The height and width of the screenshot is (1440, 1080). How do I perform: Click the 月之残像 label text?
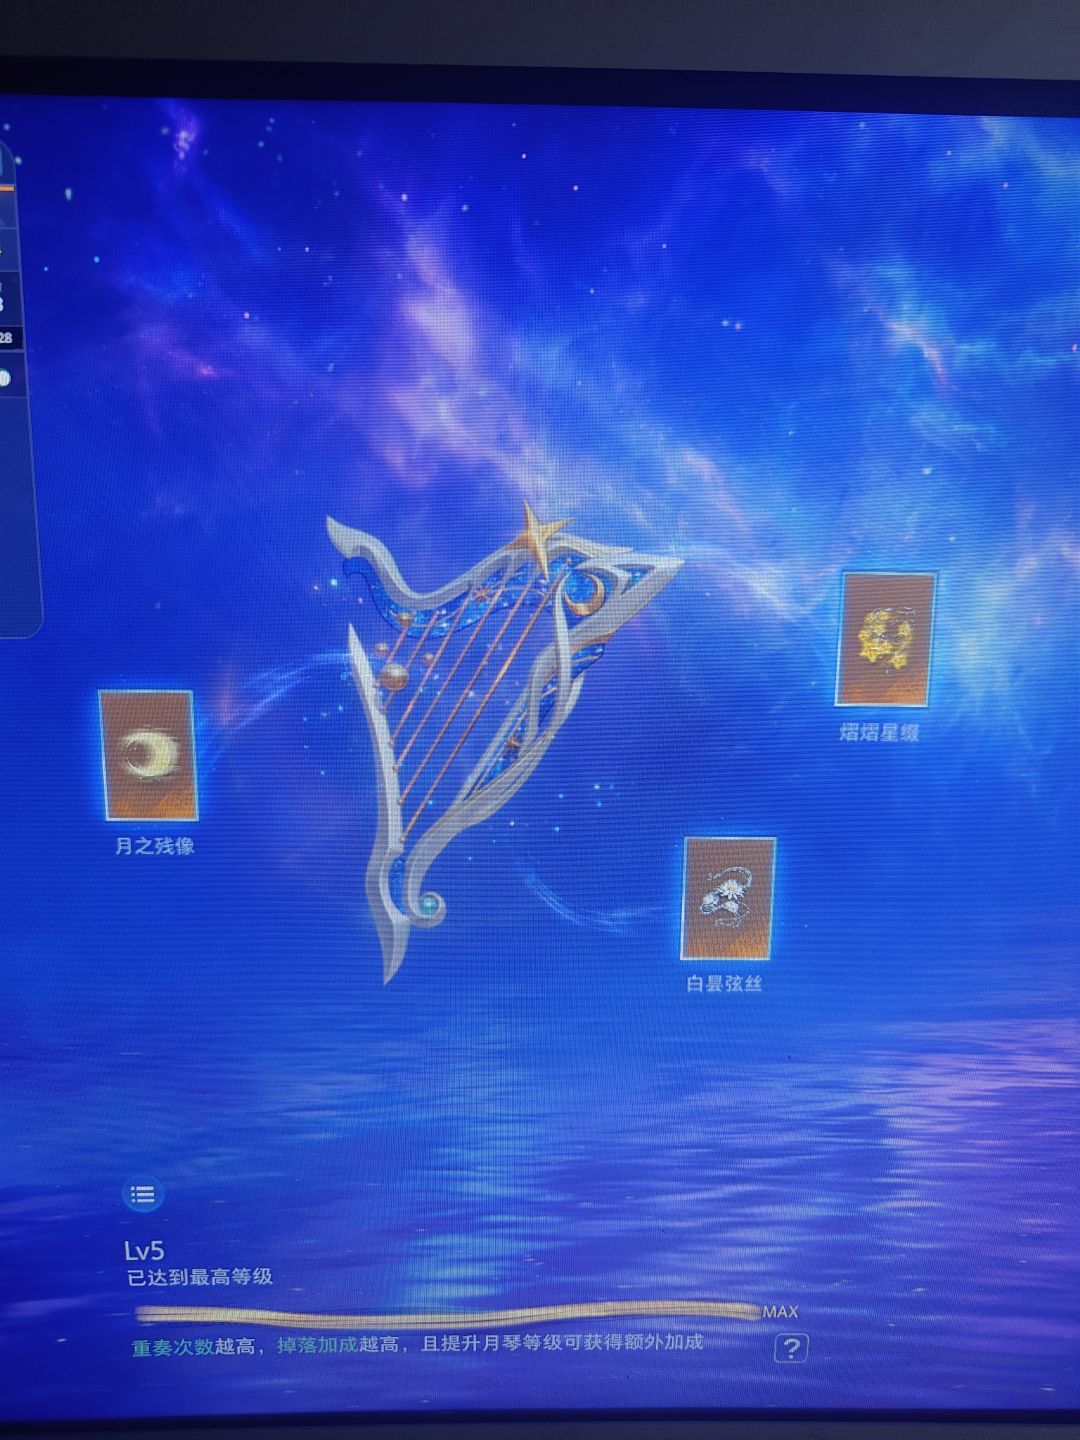(154, 846)
